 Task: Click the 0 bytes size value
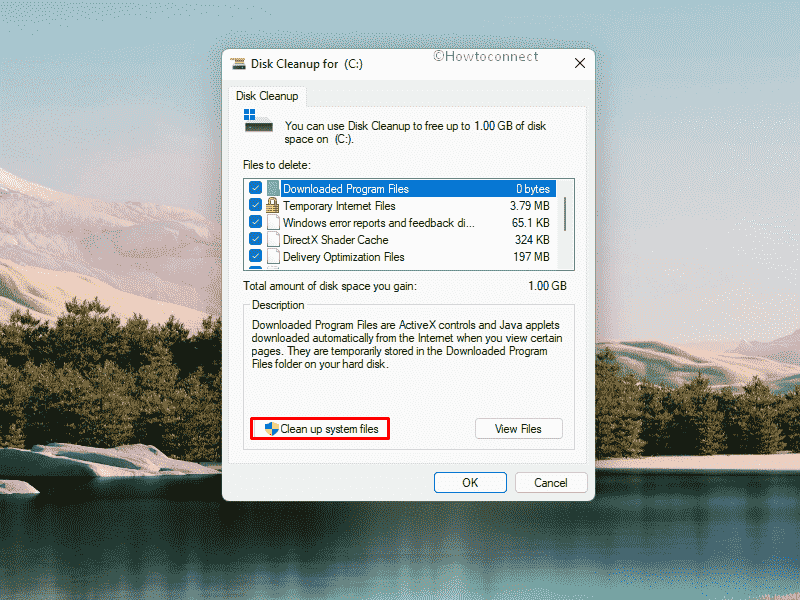coord(533,189)
